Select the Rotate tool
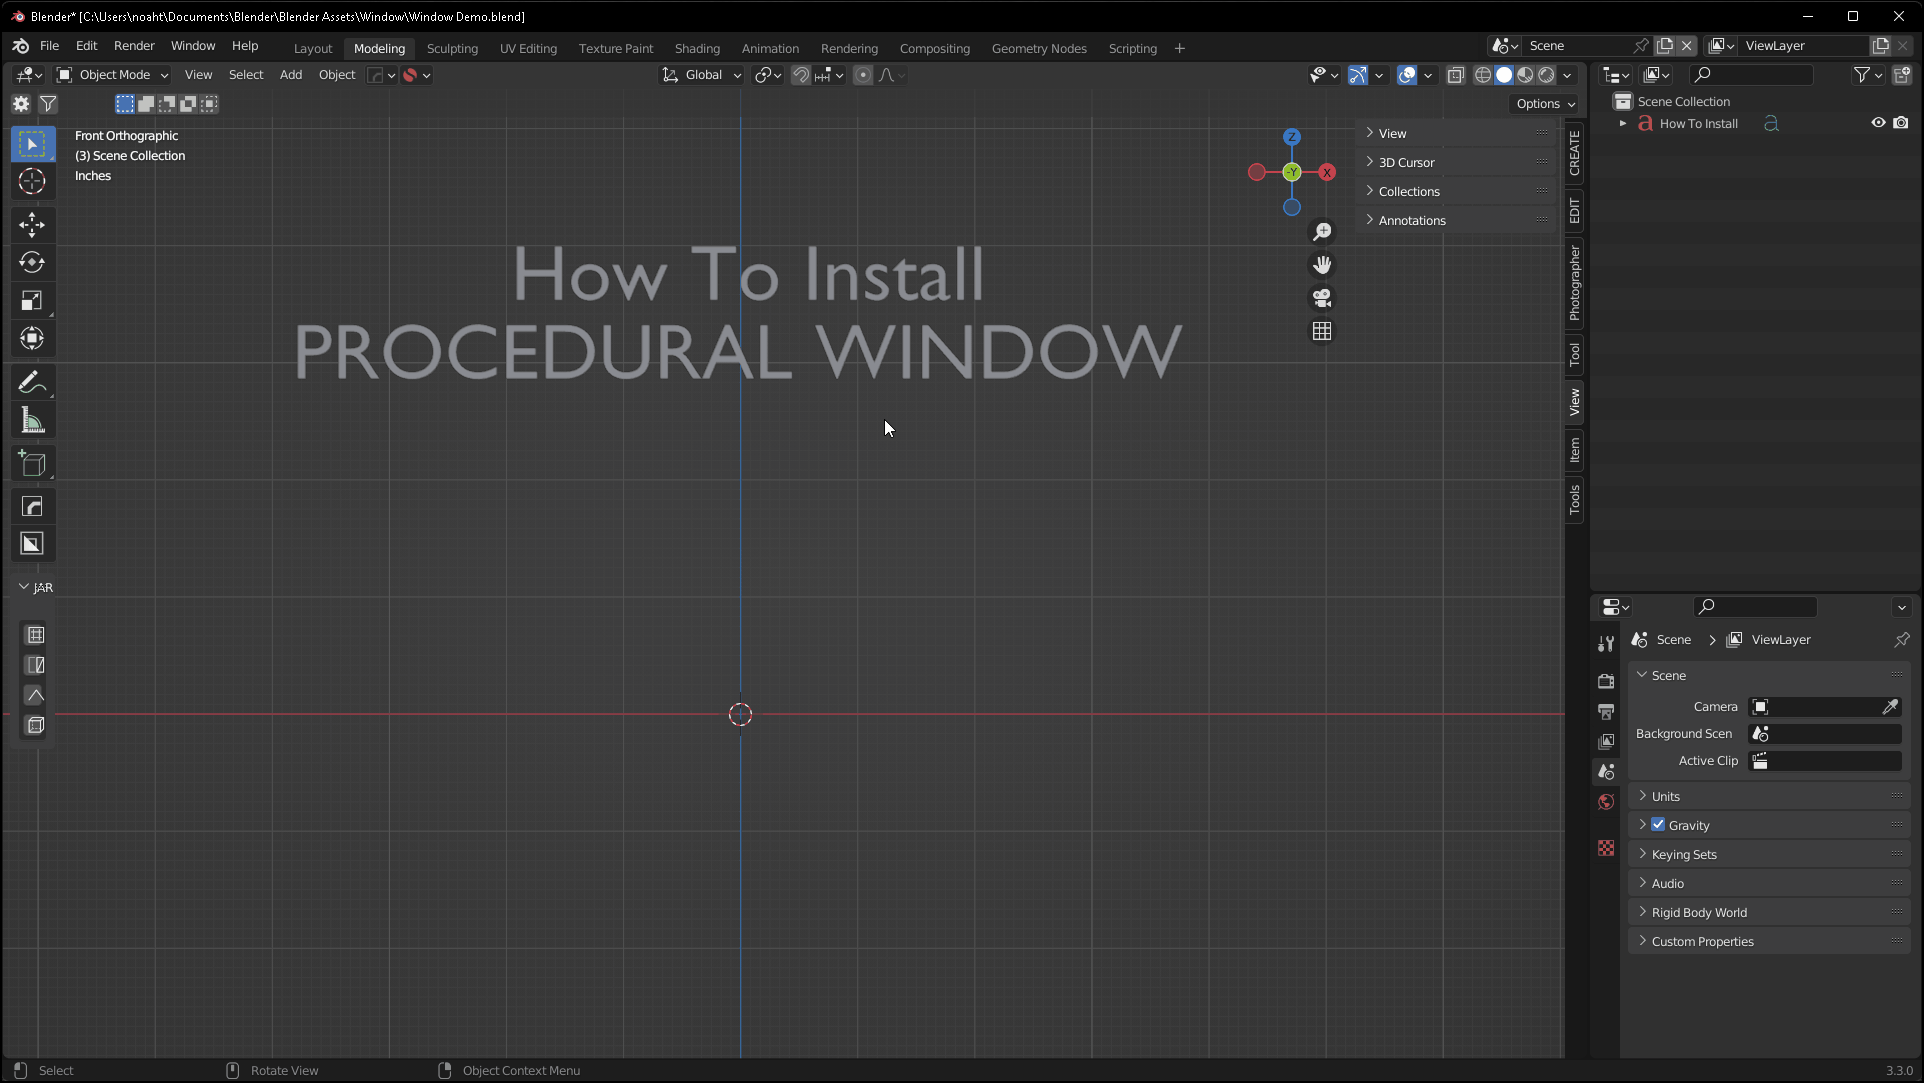The image size is (1924, 1083). click(x=33, y=262)
